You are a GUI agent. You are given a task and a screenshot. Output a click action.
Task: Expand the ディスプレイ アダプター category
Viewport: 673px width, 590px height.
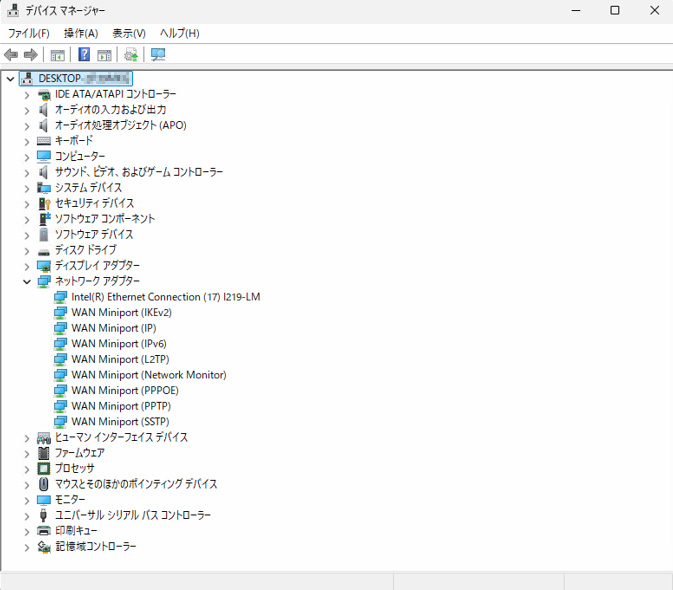(27, 266)
